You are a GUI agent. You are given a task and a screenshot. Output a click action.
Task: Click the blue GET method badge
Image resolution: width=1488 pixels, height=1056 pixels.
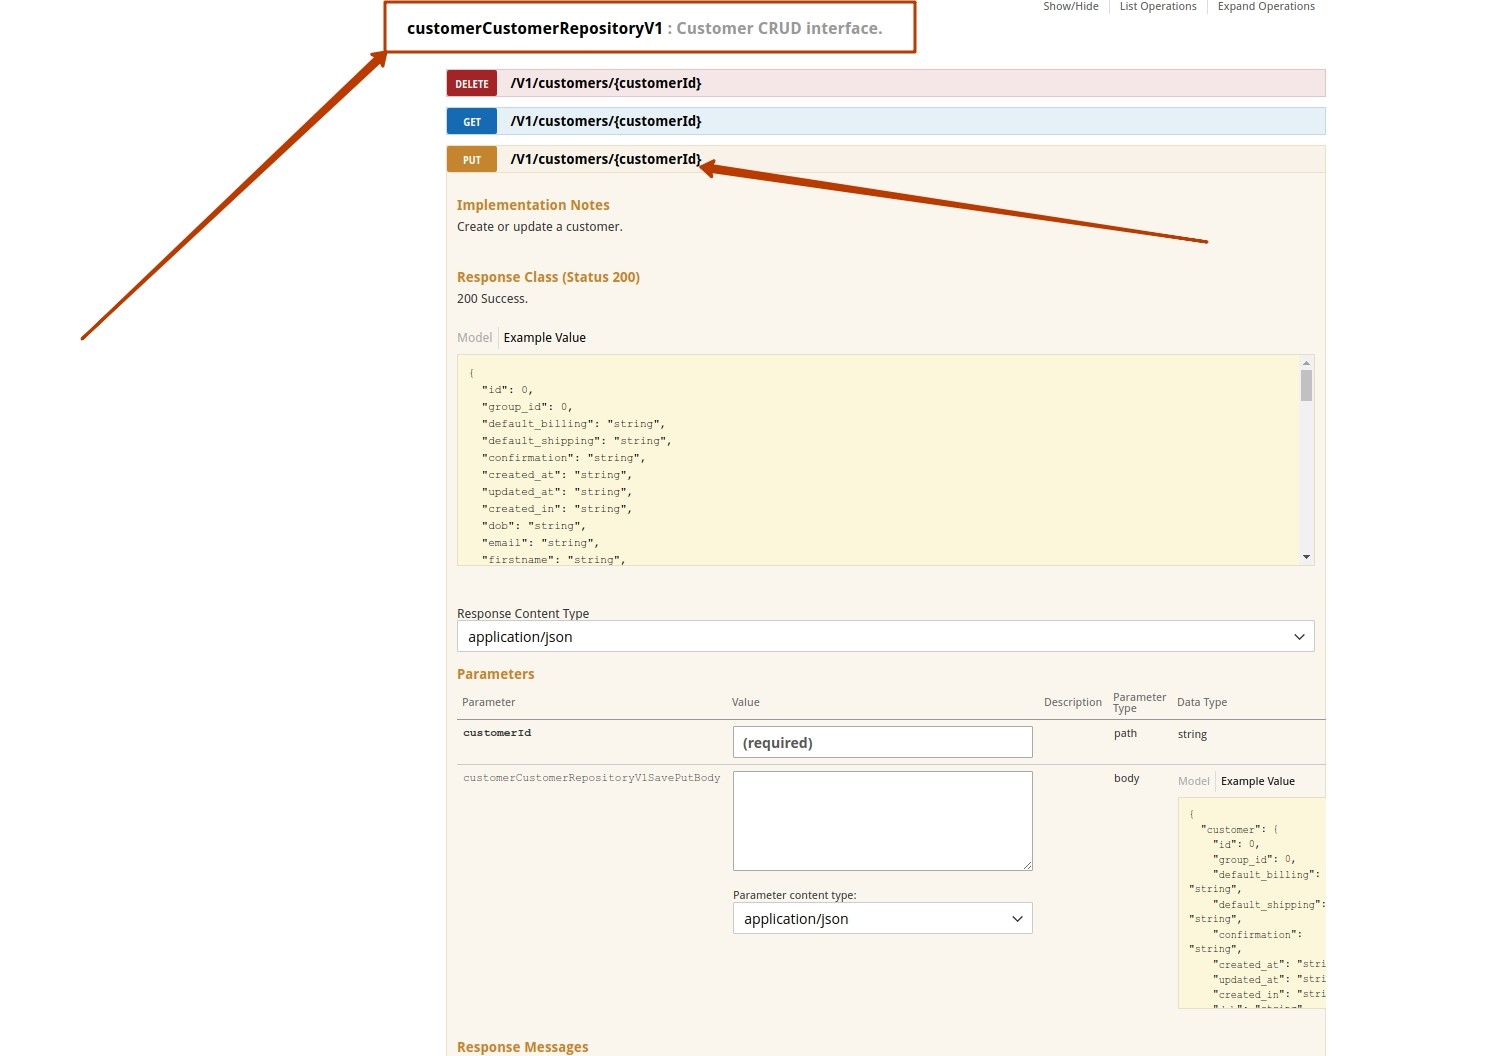pos(472,122)
